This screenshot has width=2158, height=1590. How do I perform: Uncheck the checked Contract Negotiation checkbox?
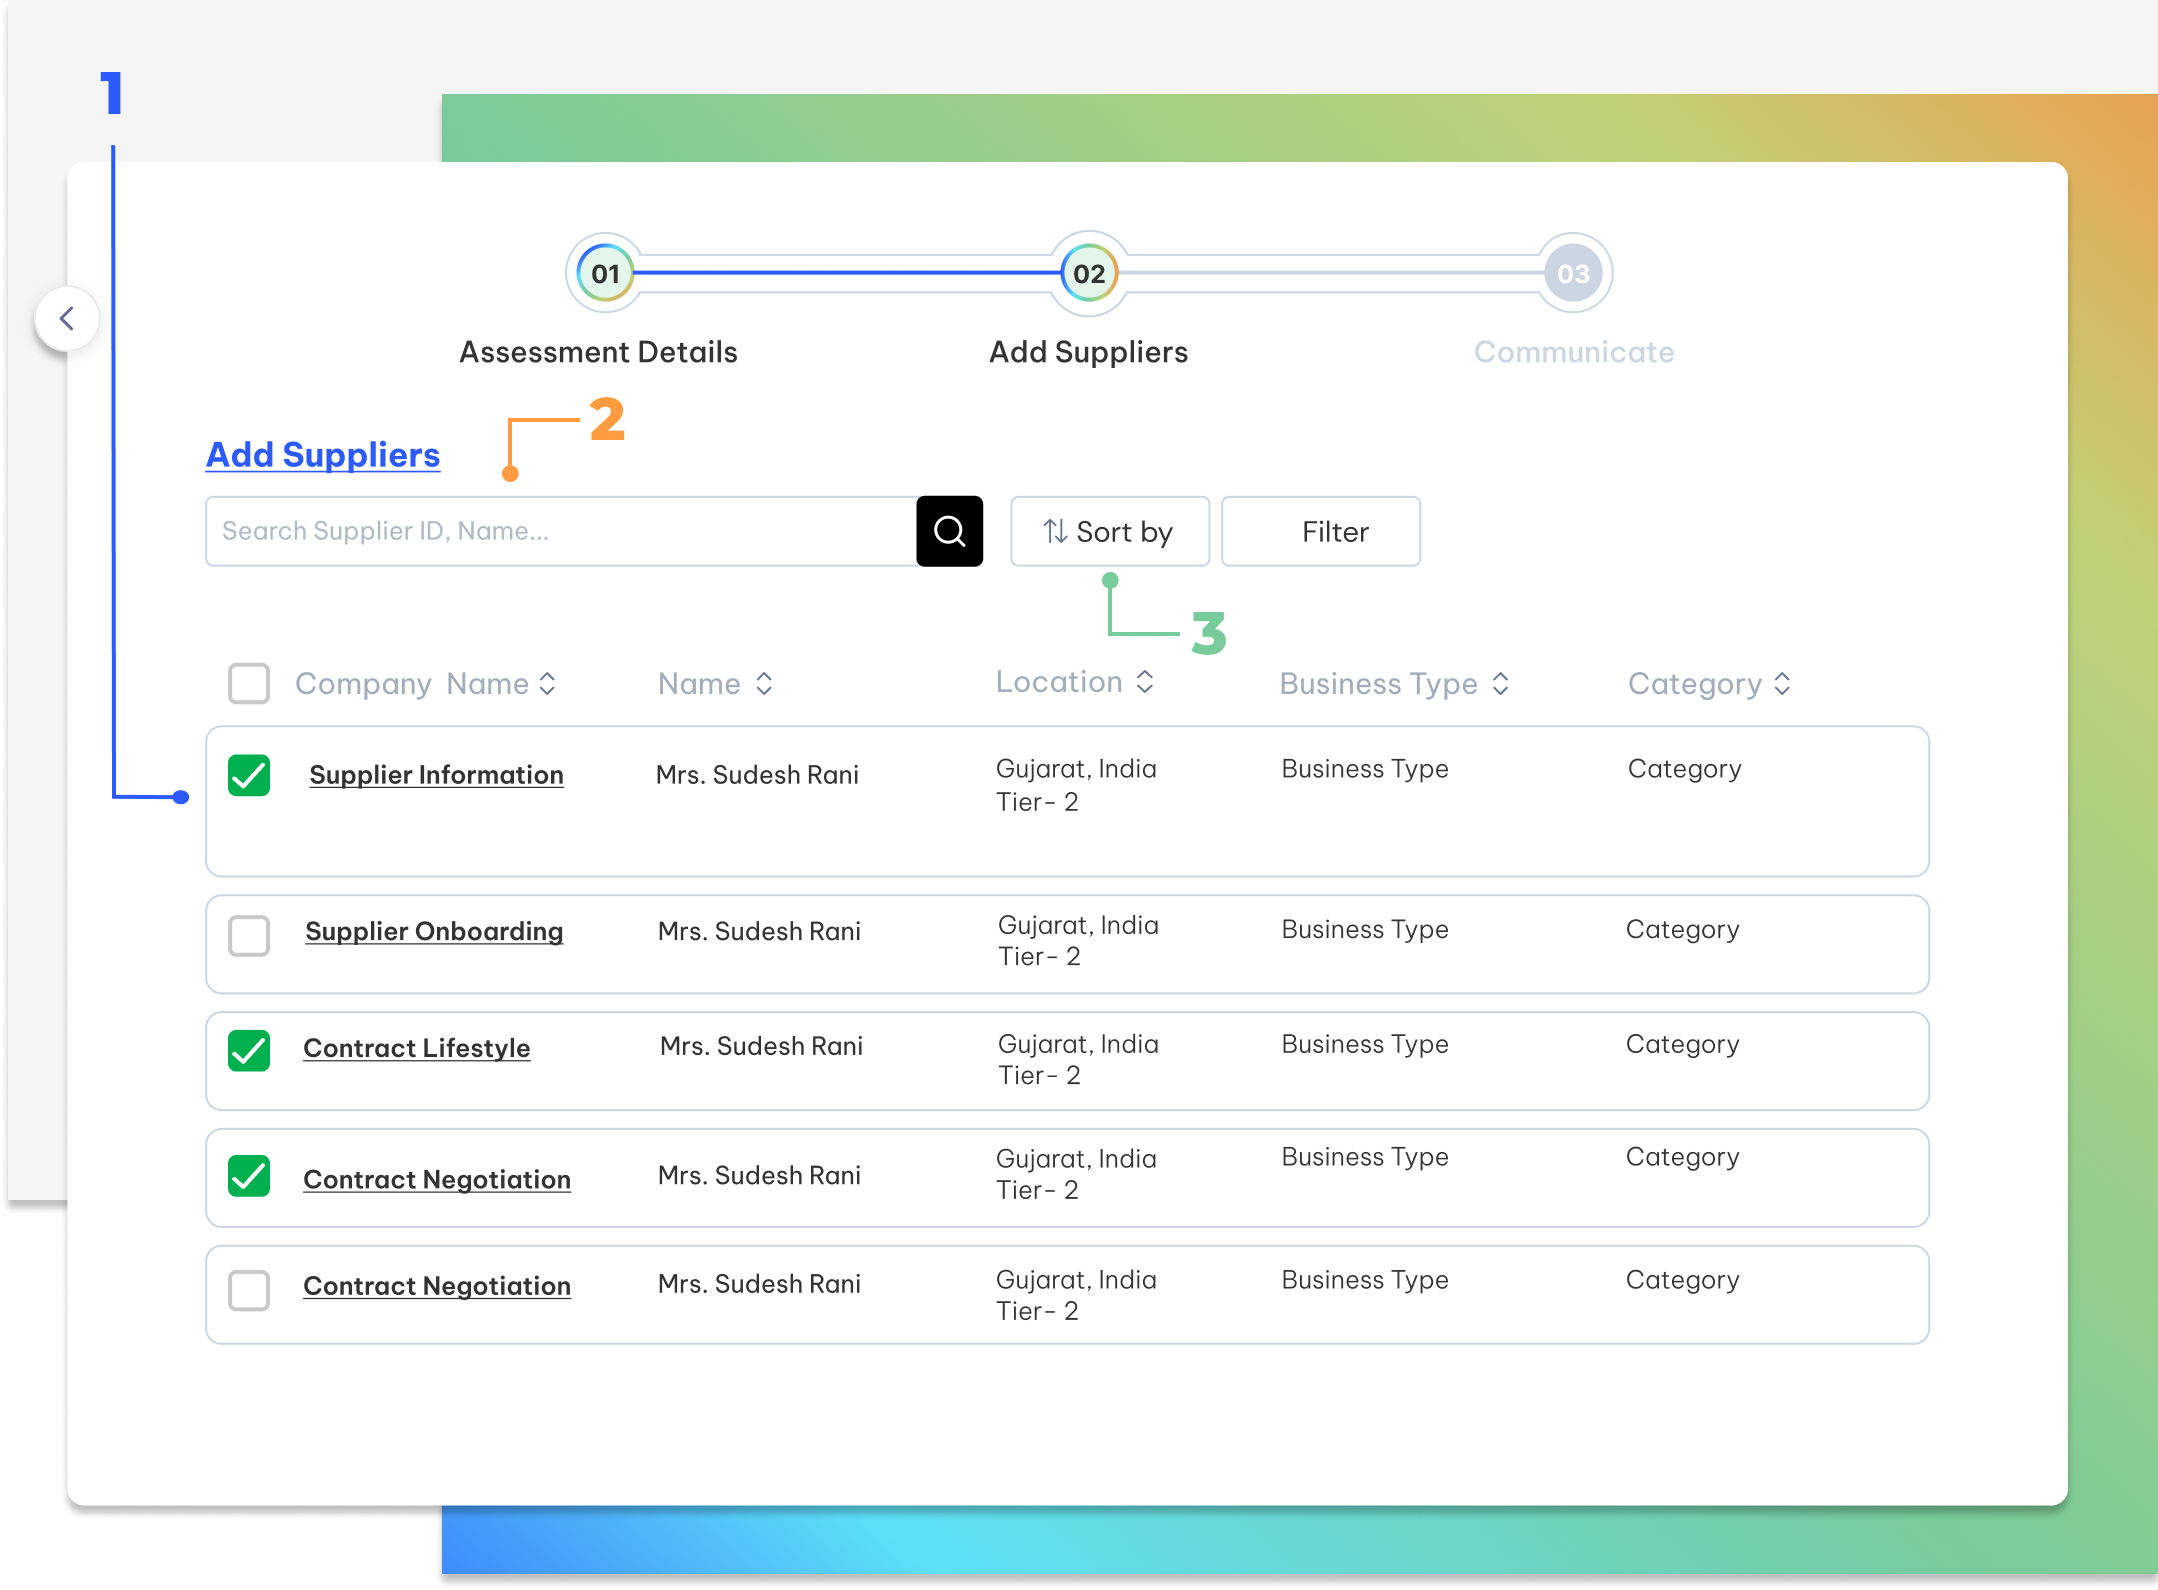click(249, 1176)
